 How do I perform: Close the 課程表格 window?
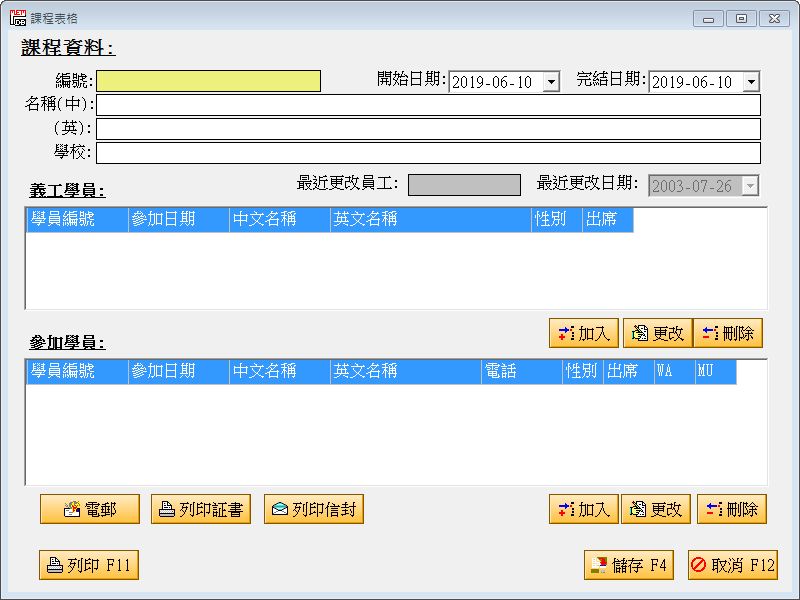coord(774,19)
